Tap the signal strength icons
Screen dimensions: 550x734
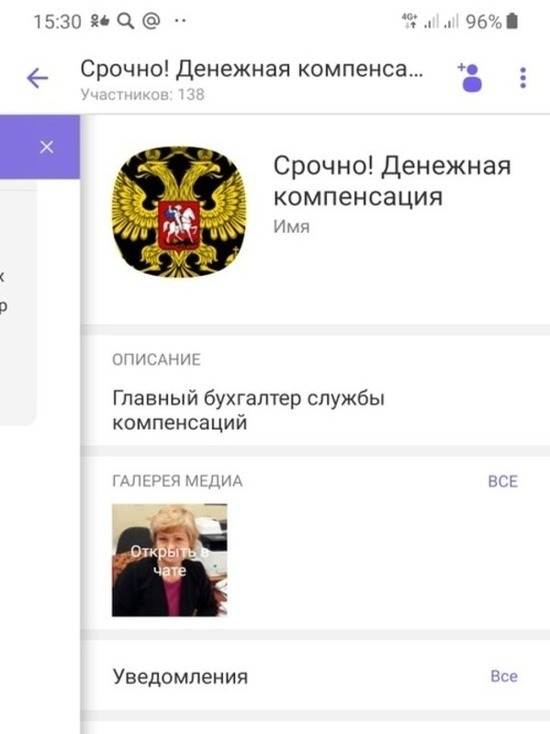tap(441, 21)
